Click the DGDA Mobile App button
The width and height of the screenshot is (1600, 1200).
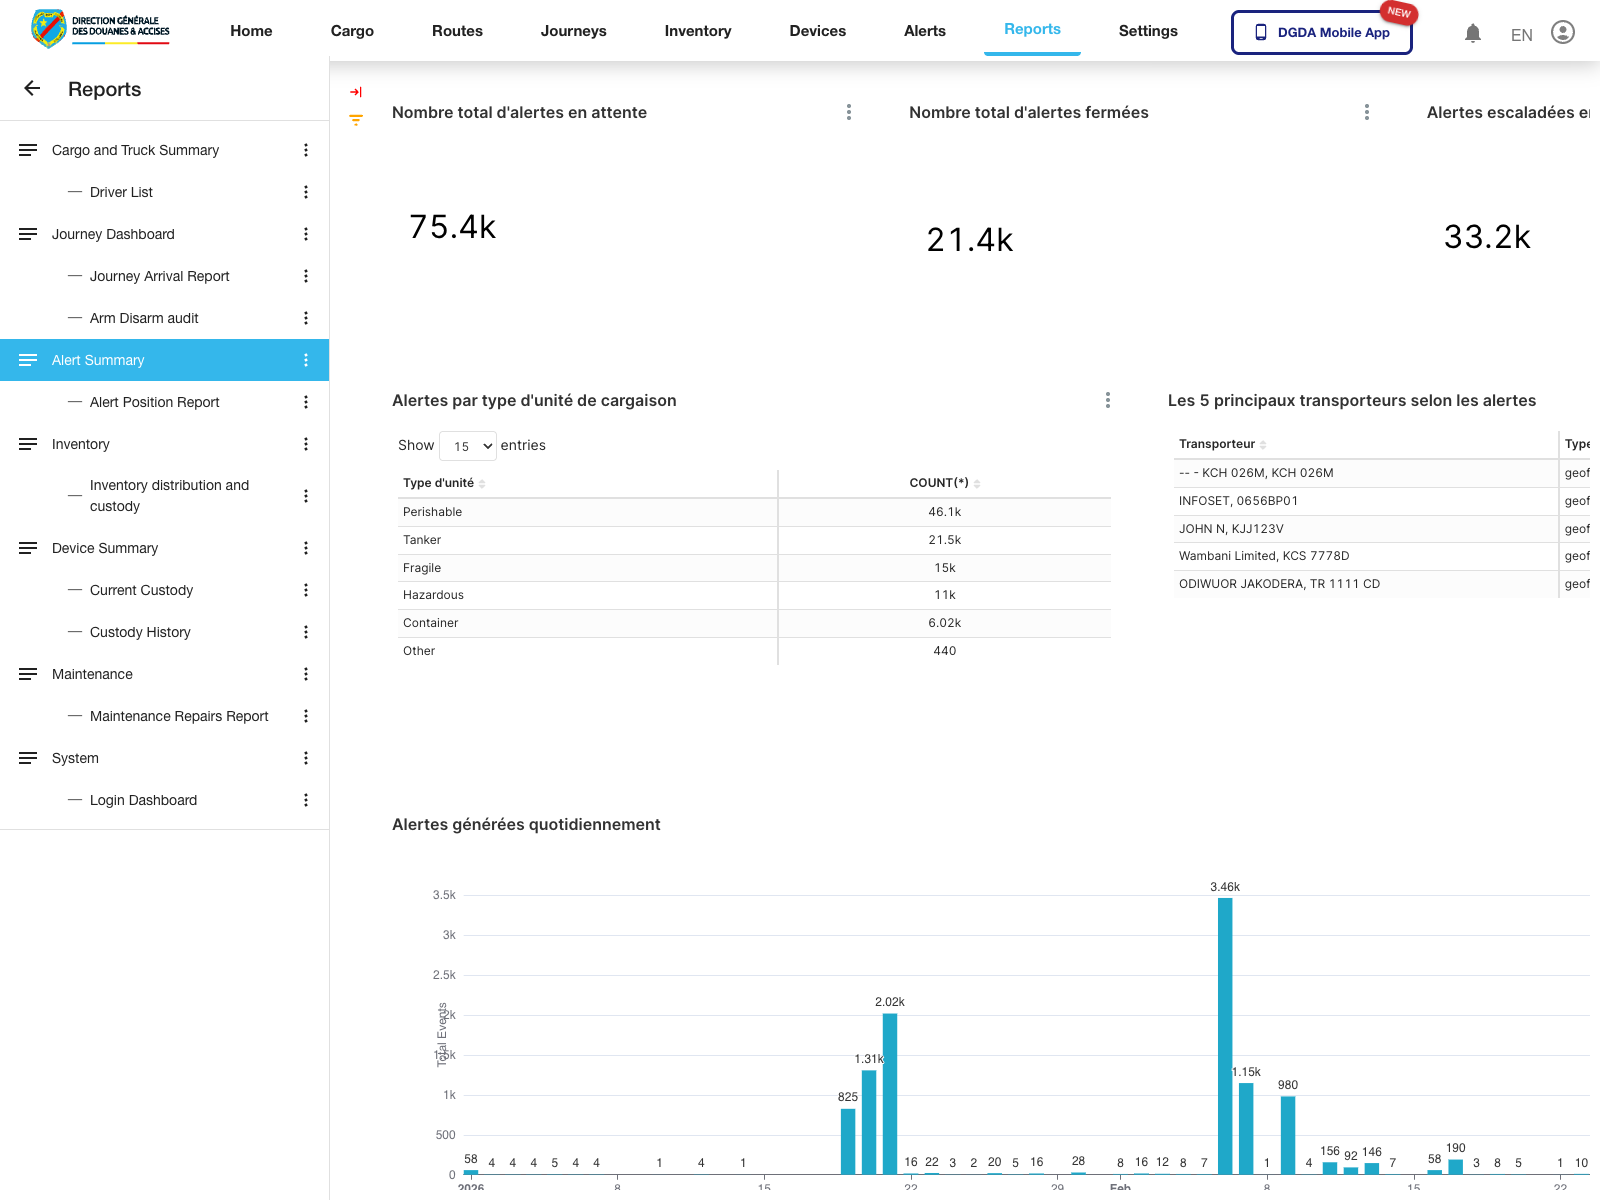pos(1321,33)
